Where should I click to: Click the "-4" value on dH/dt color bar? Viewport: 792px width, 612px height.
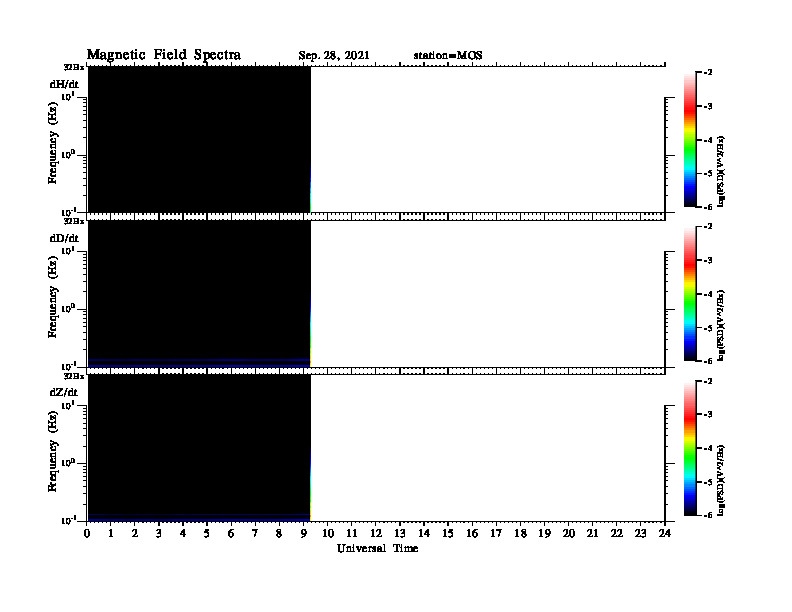708,140
